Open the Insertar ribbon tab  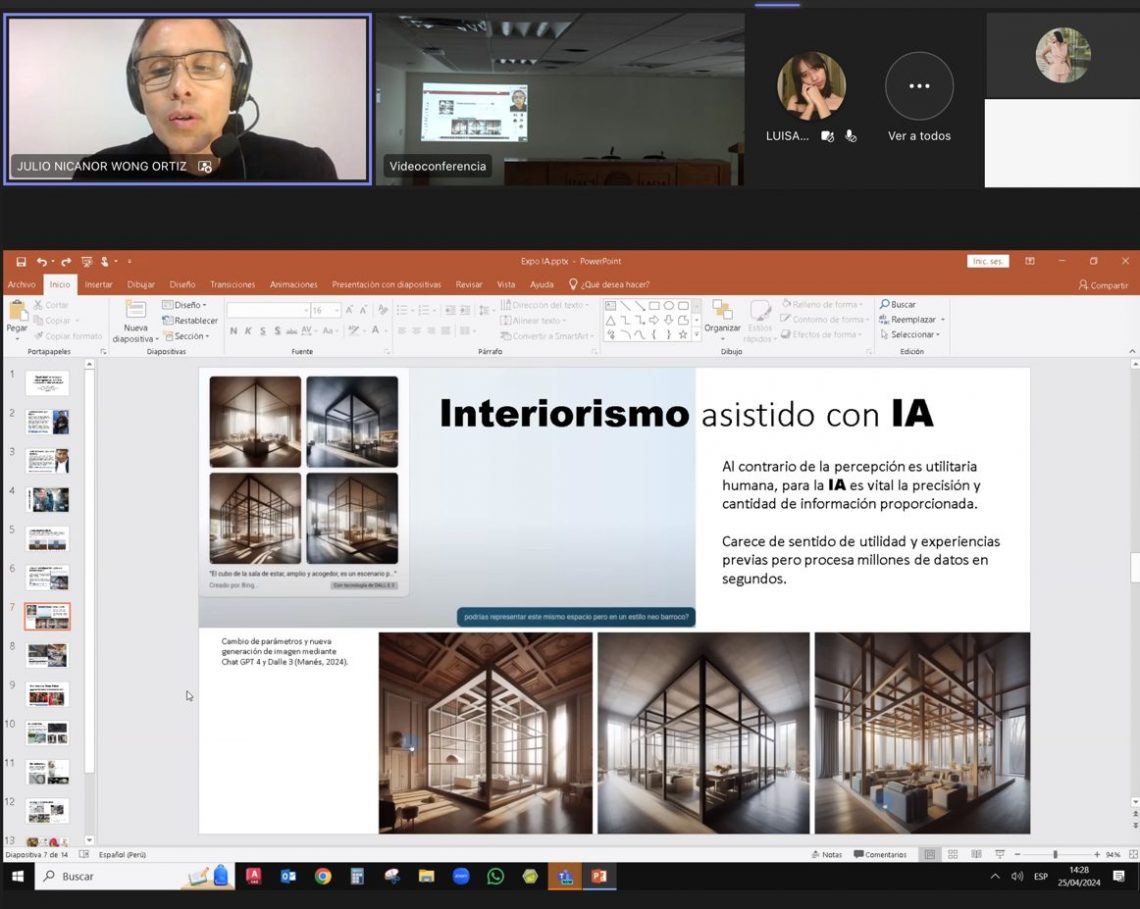point(98,285)
